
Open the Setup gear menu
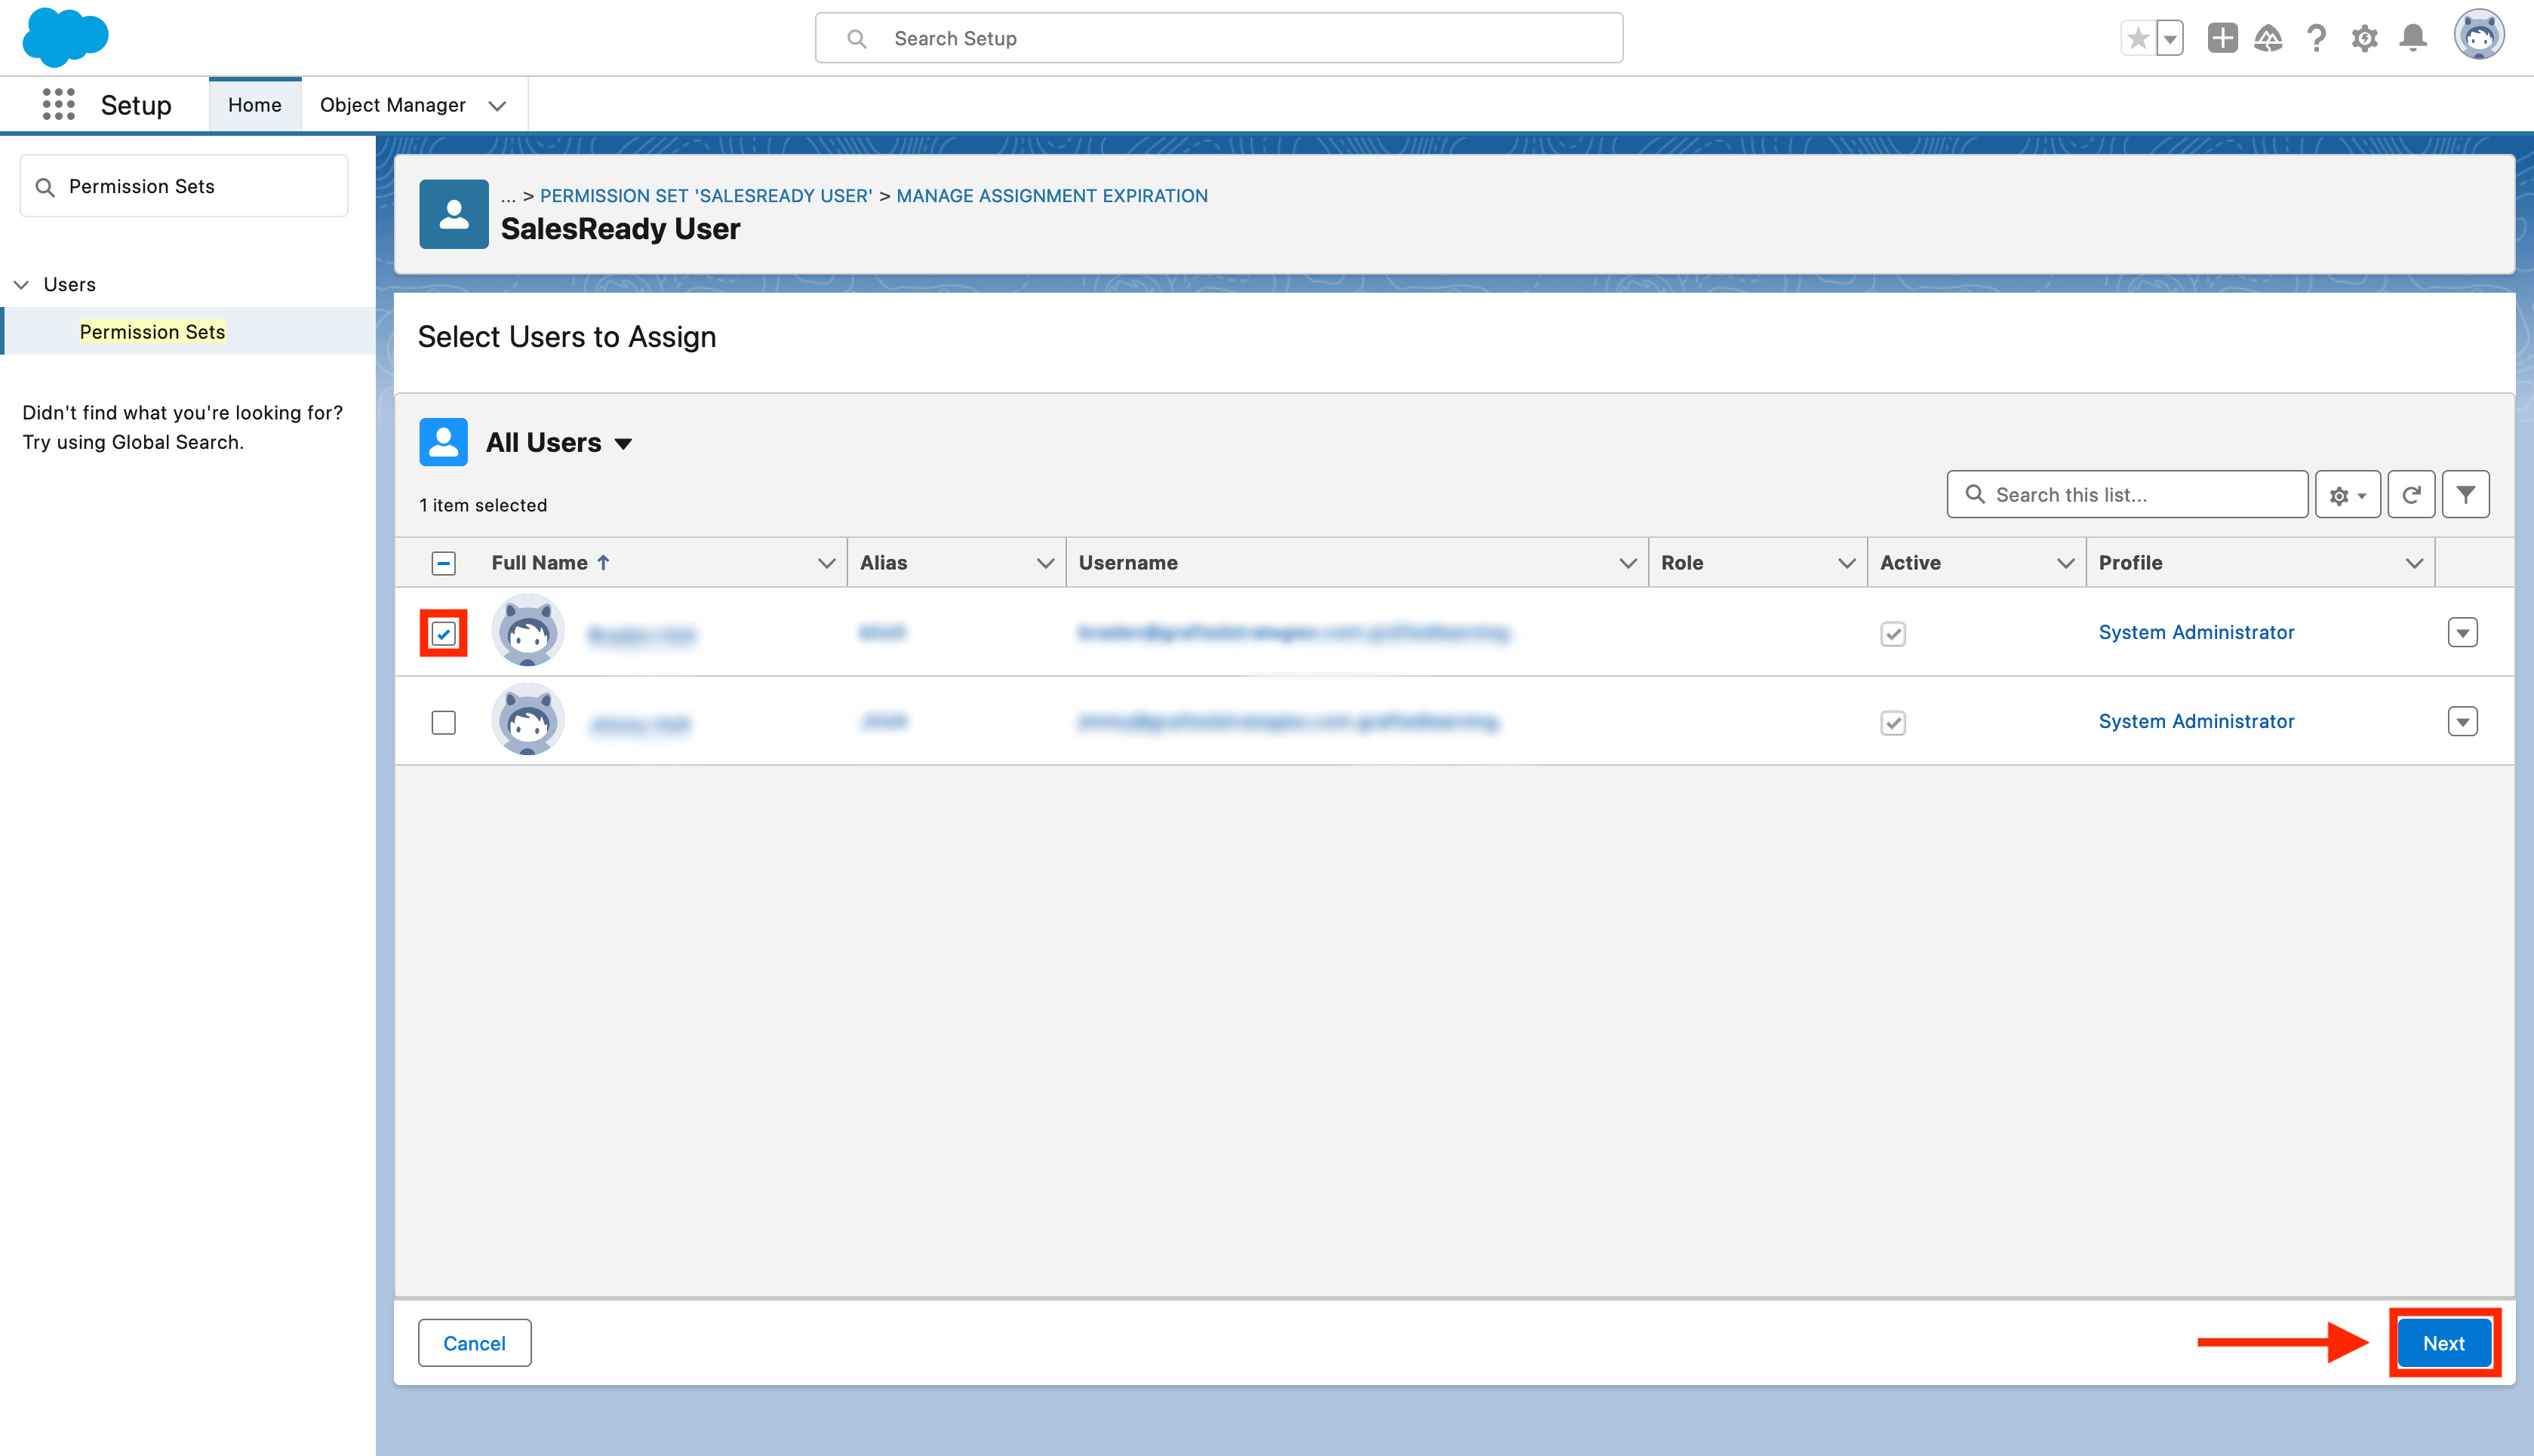(2364, 38)
